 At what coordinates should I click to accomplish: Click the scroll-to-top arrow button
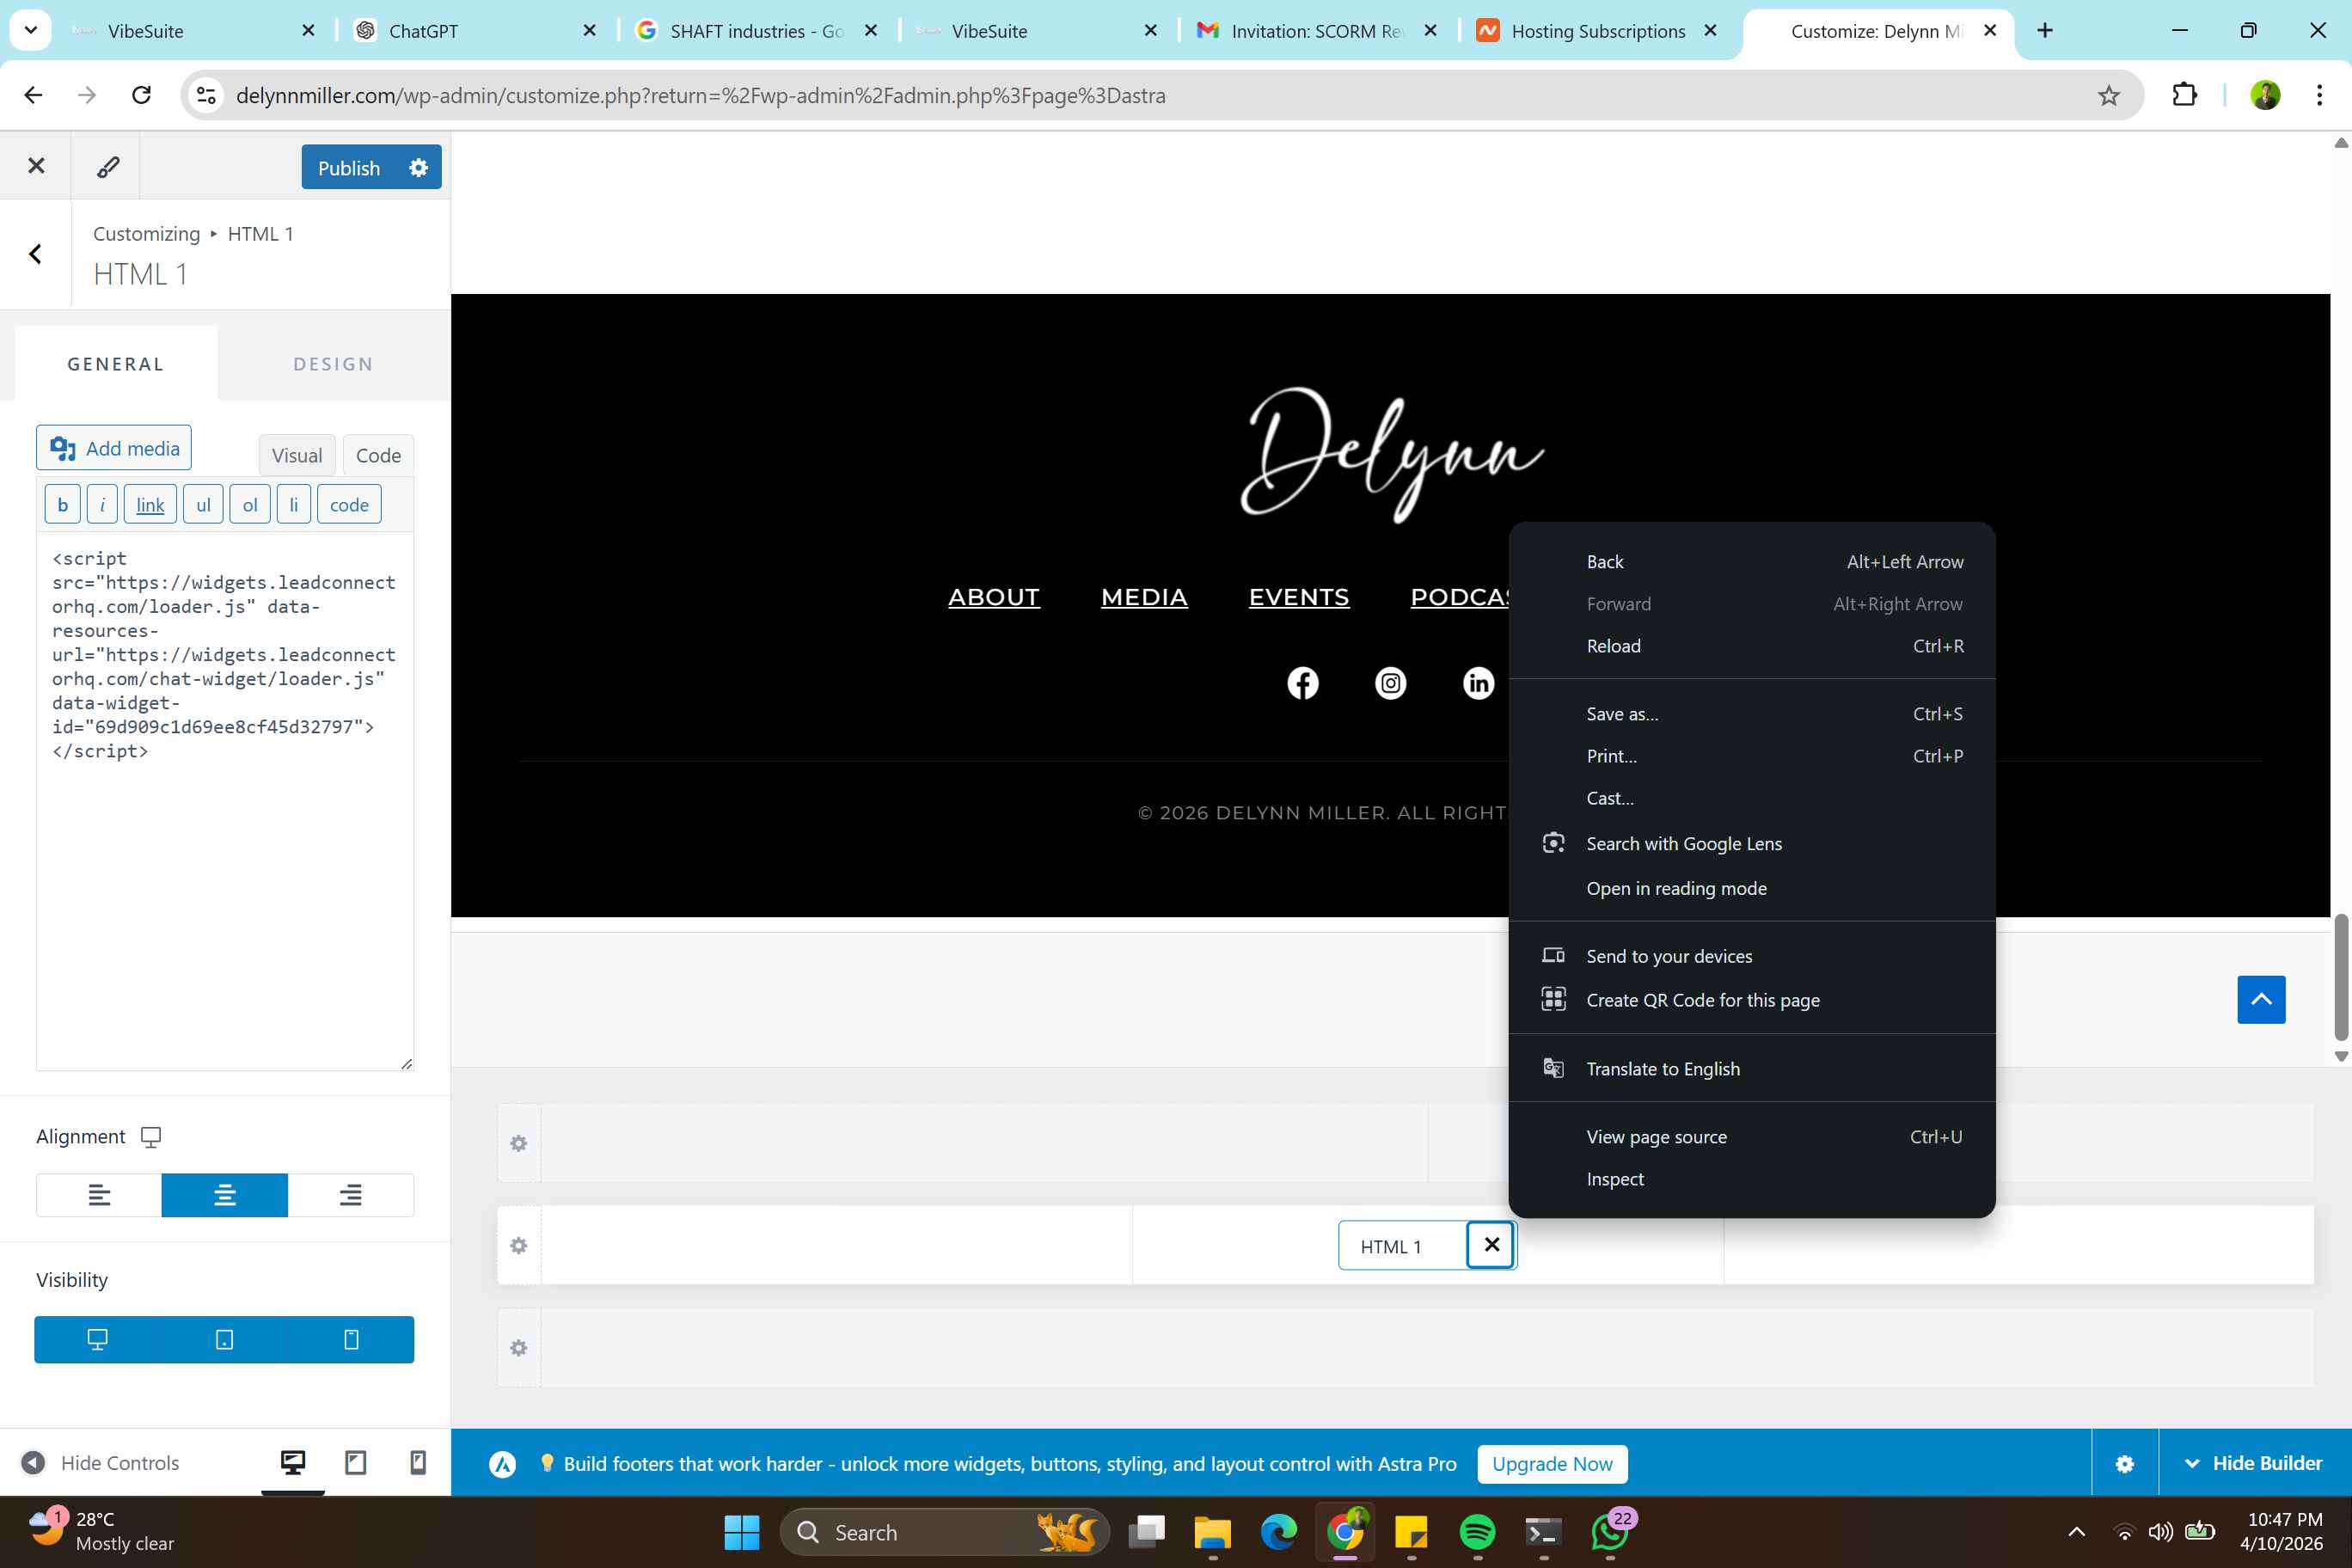click(2261, 1000)
